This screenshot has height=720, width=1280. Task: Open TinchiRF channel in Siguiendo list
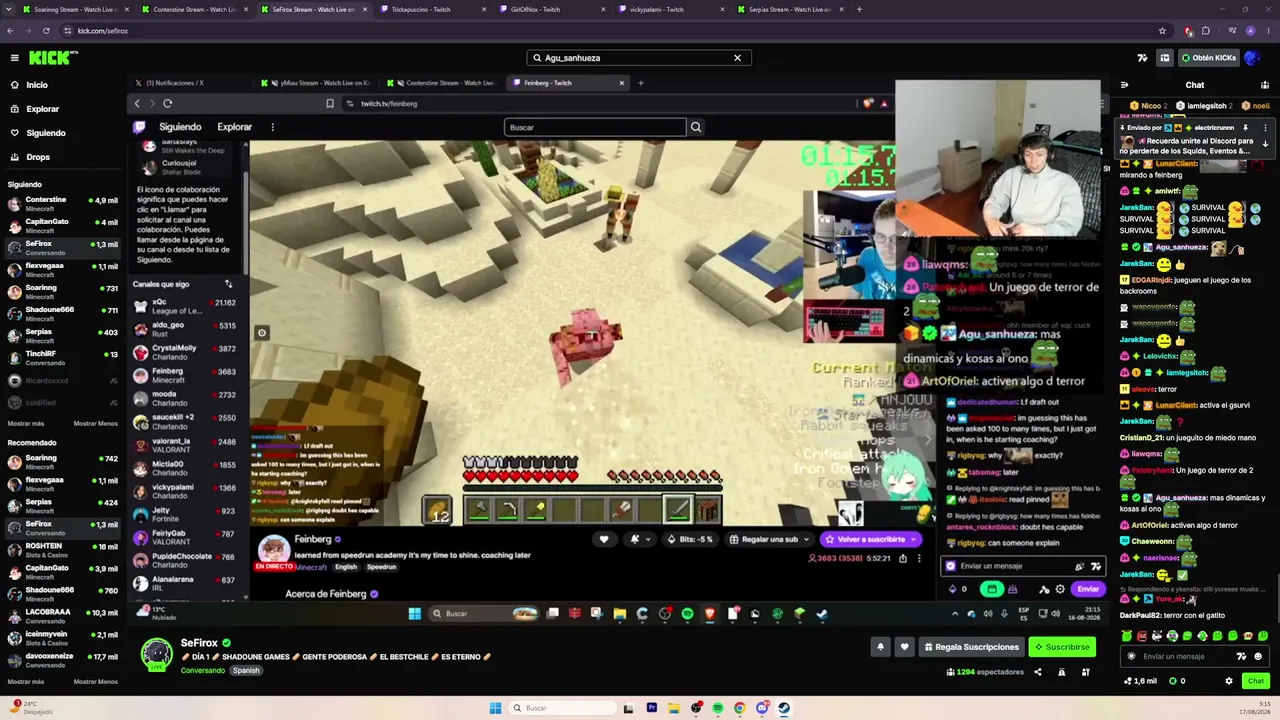(62, 357)
